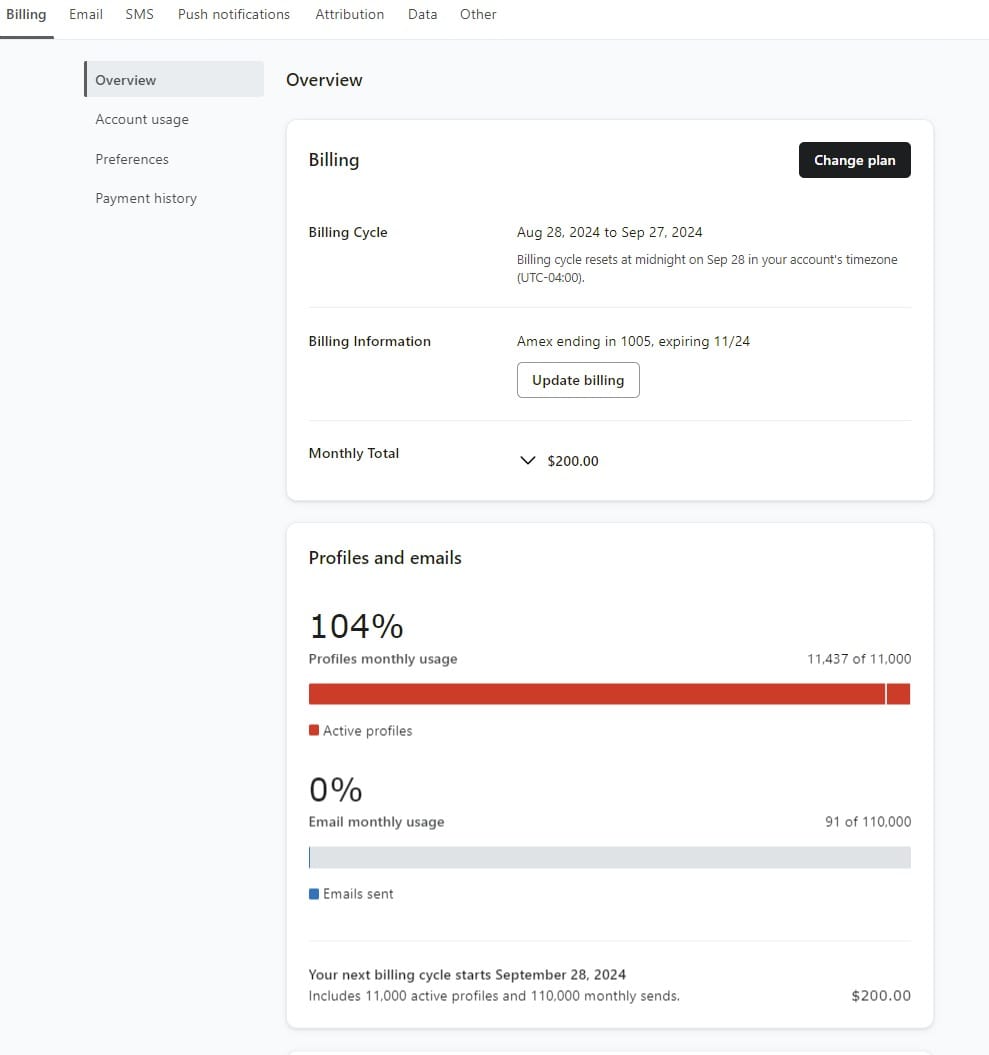Click the overage segment of the profiles bar
The height and width of the screenshot is (1055, 989).
tap(898, 694)
